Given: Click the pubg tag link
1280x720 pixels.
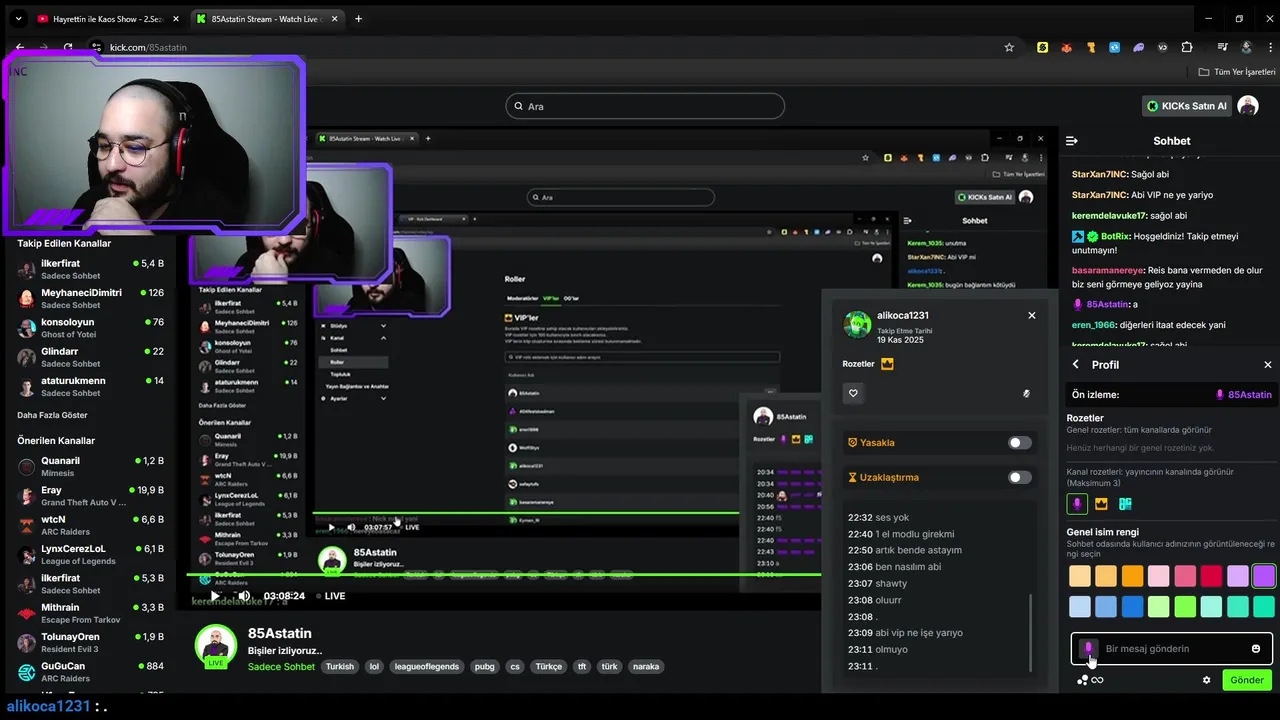Looking at the screenshot, I should (484, 667).
